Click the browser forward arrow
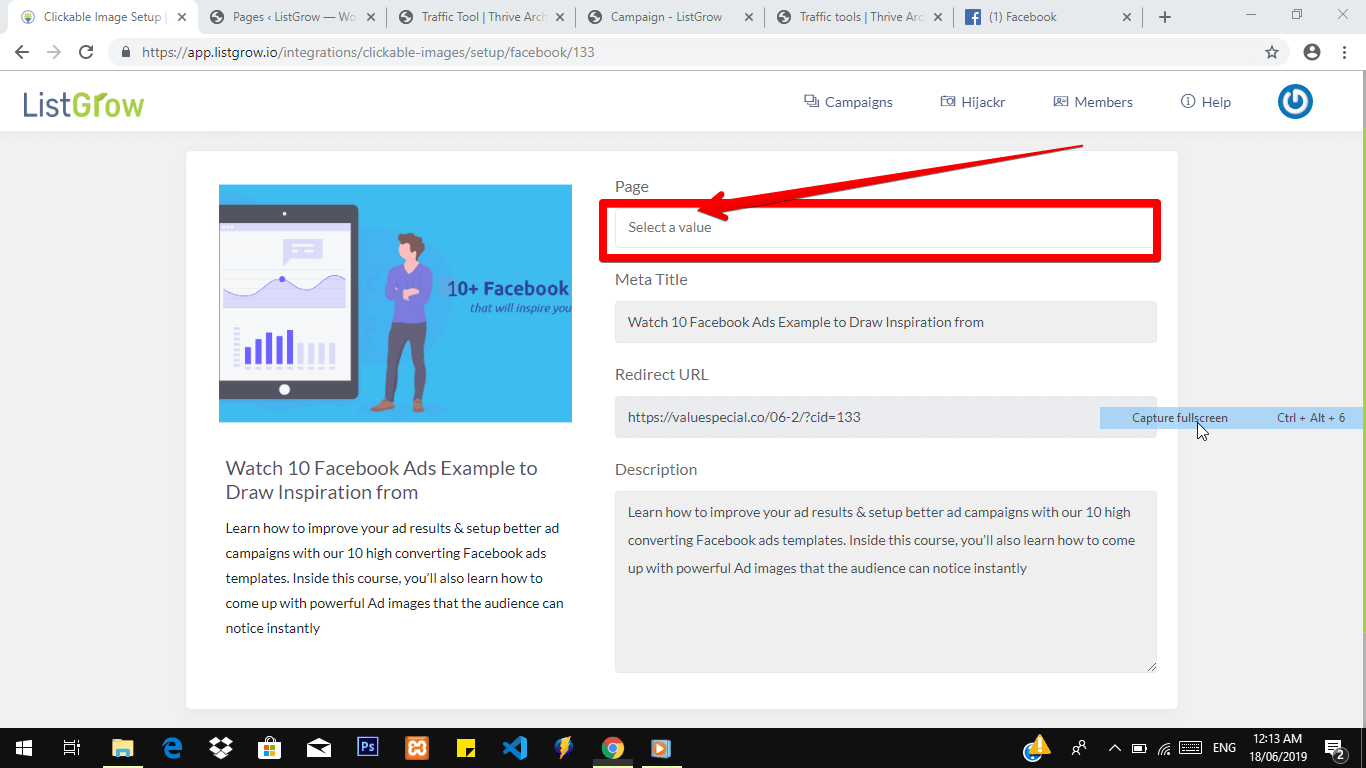Image resolution: width=1366 pixels, height=768 pixels. pos(54,52)
